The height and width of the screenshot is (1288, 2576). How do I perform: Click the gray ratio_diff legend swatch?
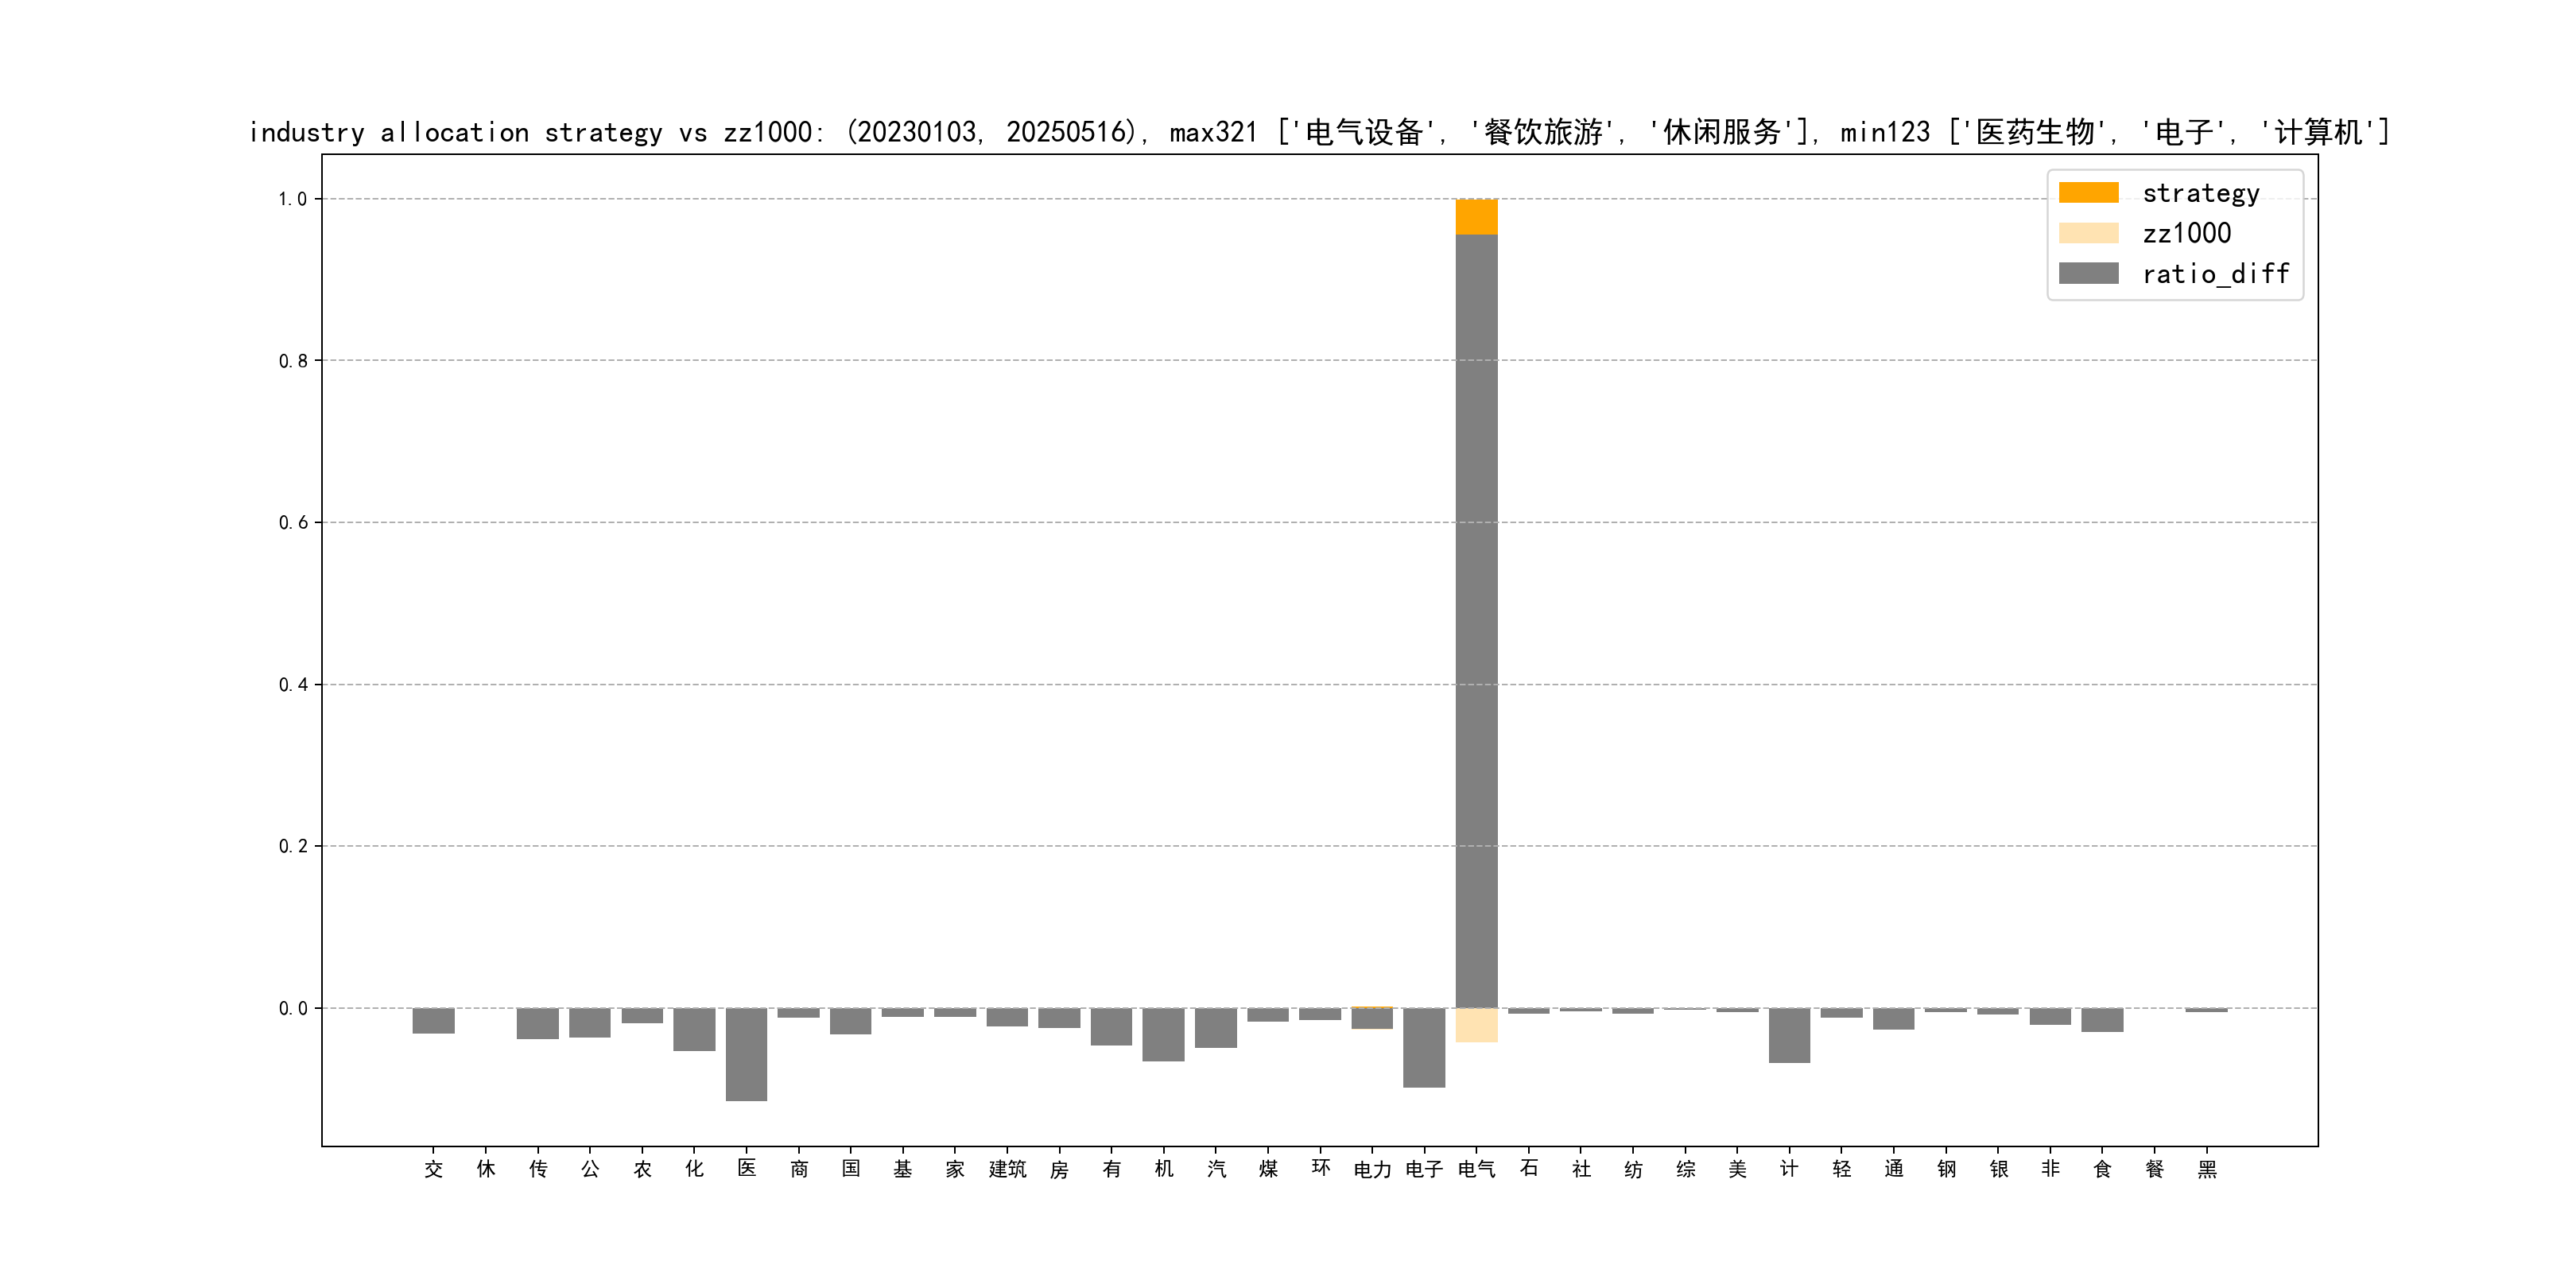(x=2088, y=273)
